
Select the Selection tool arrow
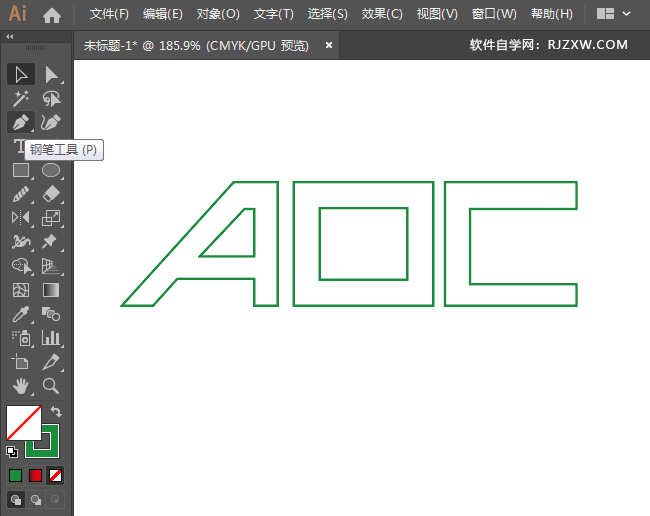coord(21,75)
